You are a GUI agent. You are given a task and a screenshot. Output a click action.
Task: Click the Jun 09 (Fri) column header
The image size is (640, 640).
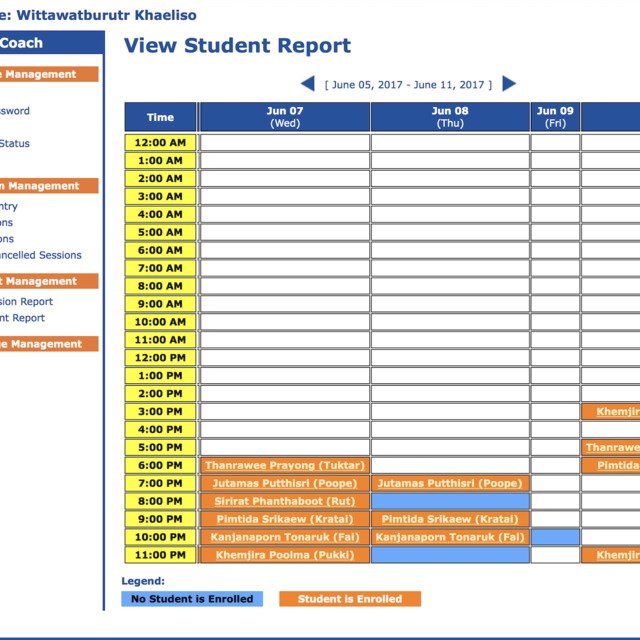[555, 117]
